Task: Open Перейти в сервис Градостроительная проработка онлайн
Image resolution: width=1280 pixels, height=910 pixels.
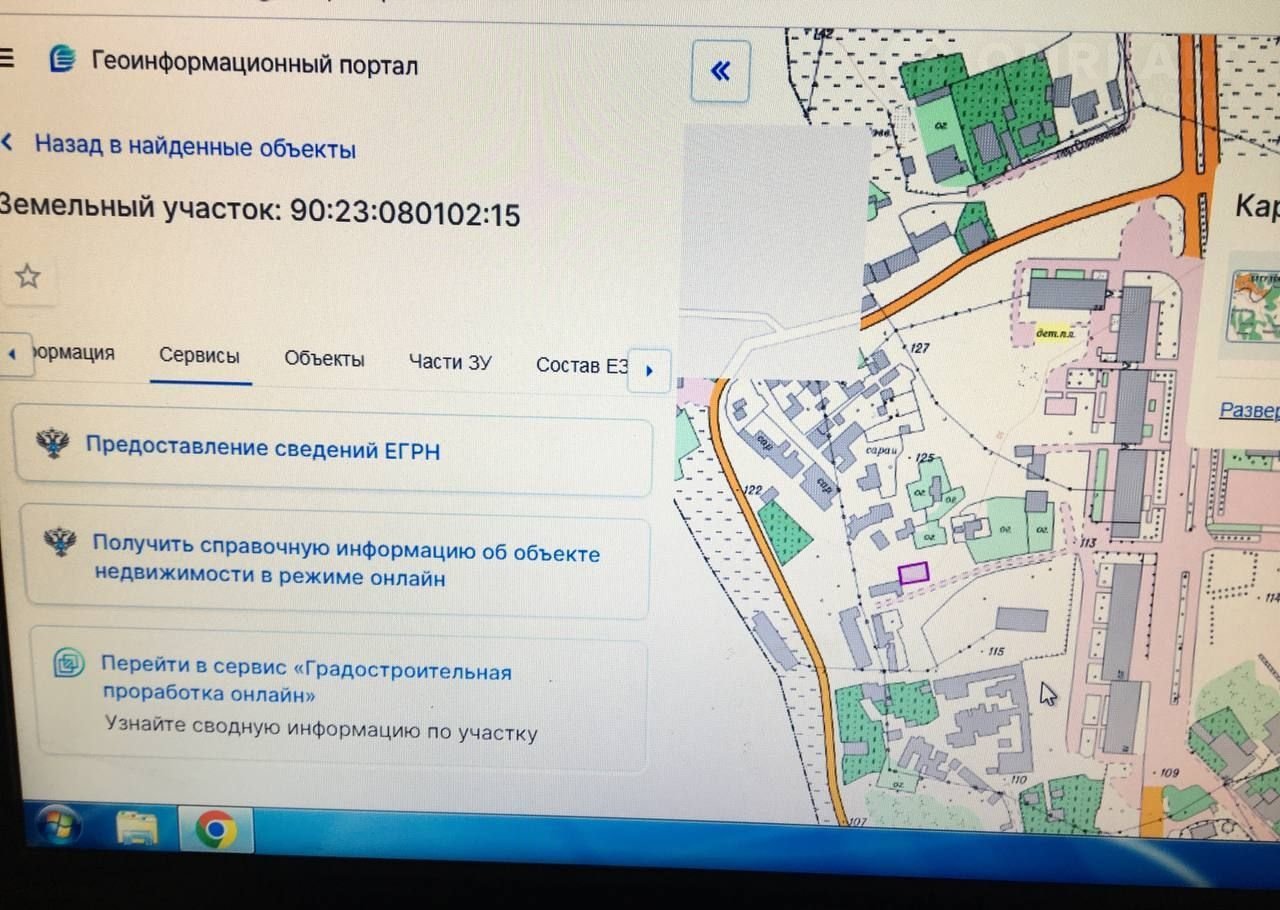Action: [306, 682]
